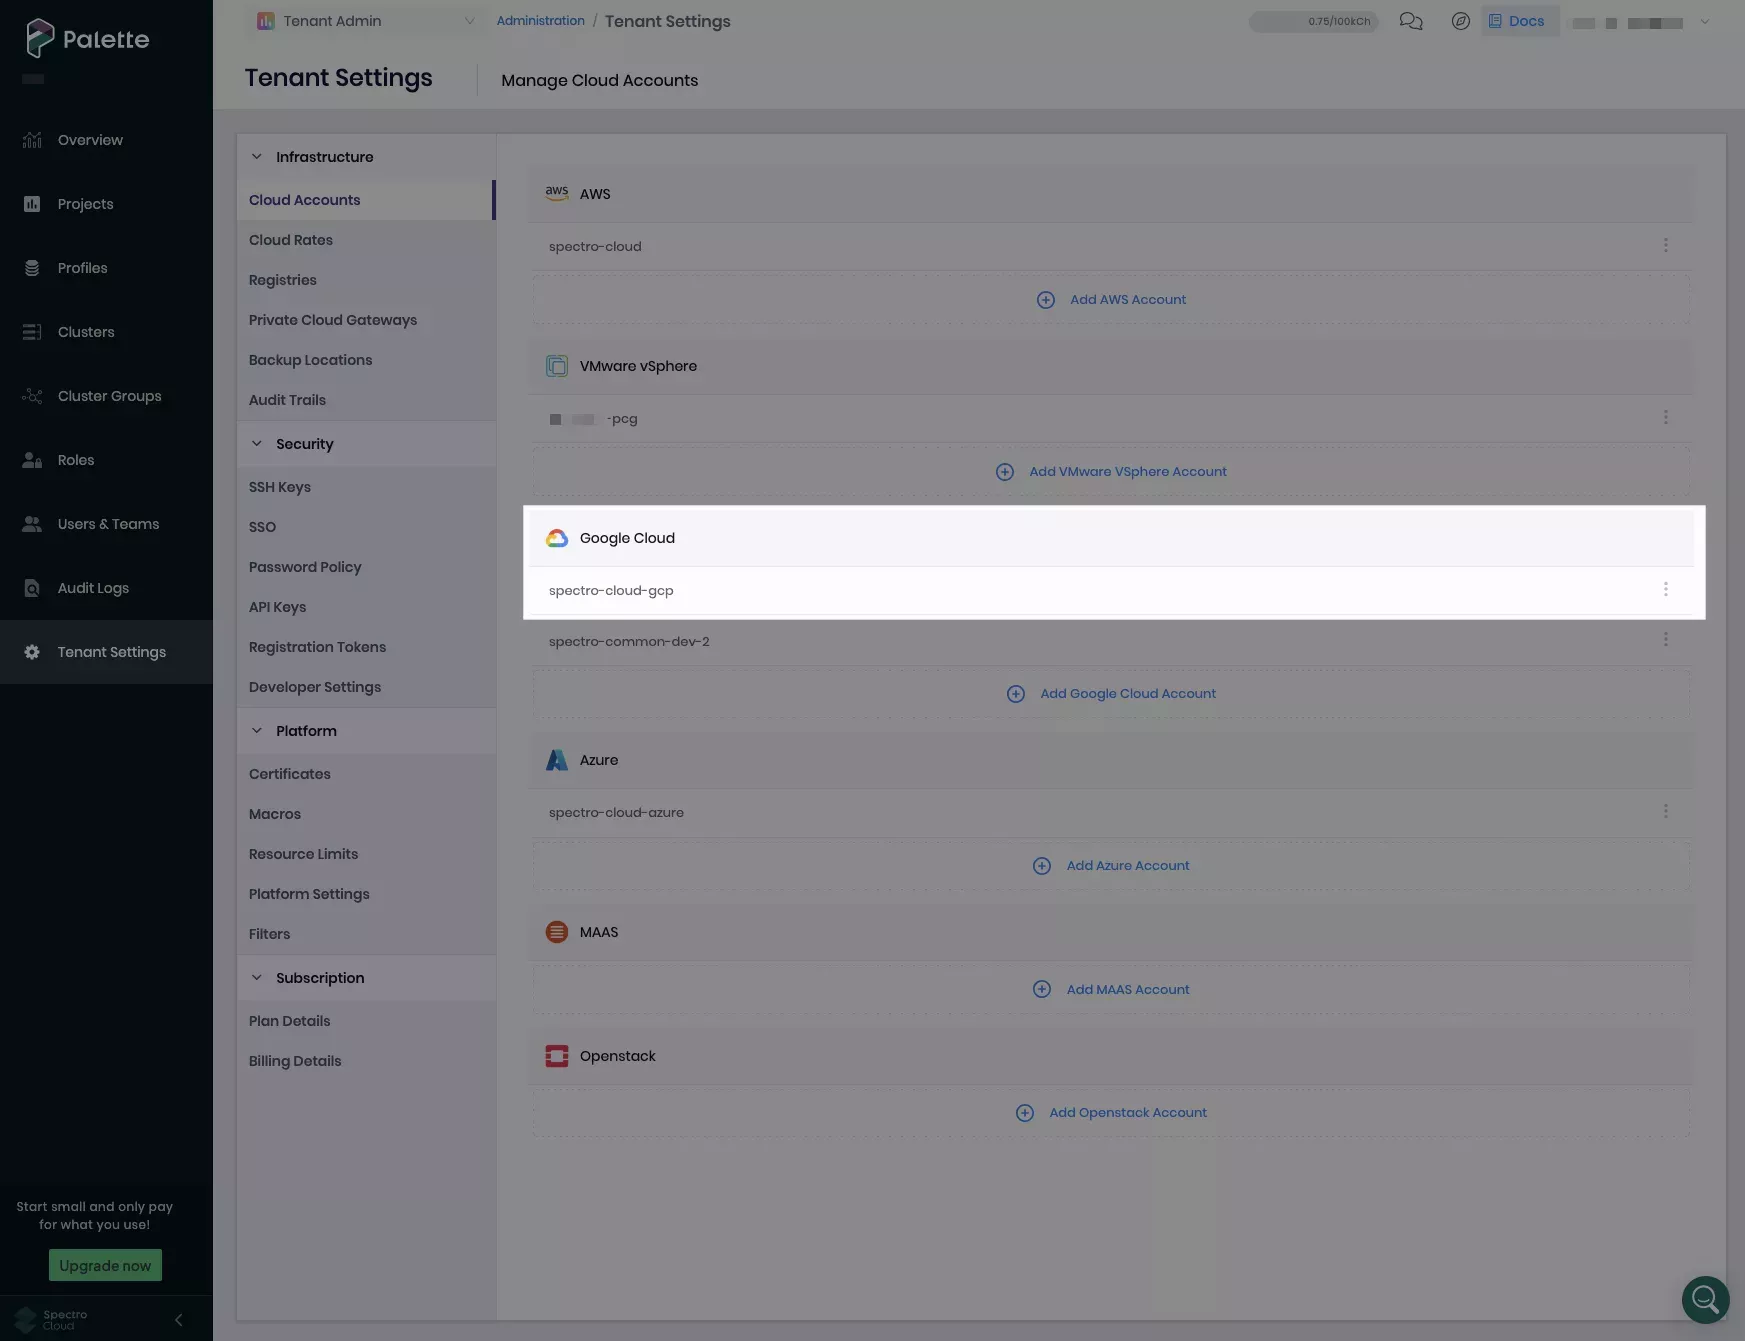The width and height of the screenshot is (1745, 1341).
Task: Open Clusters using its sidebar icon
Action: pos(32,332)
